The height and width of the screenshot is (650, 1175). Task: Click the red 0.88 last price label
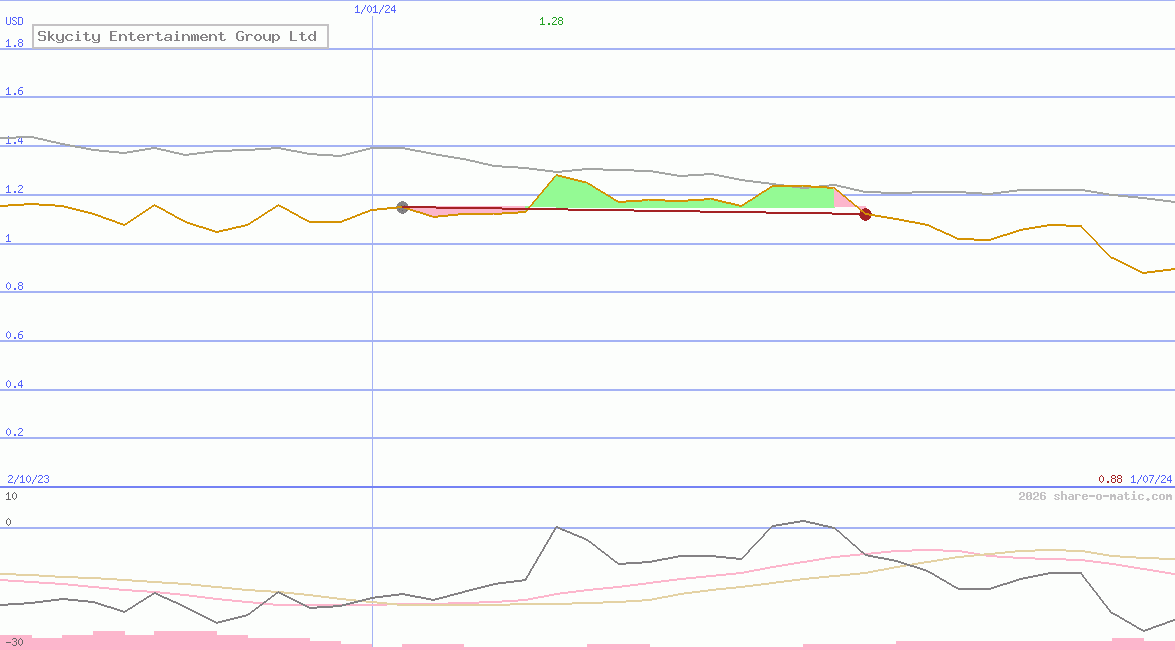click(1111, 479)
